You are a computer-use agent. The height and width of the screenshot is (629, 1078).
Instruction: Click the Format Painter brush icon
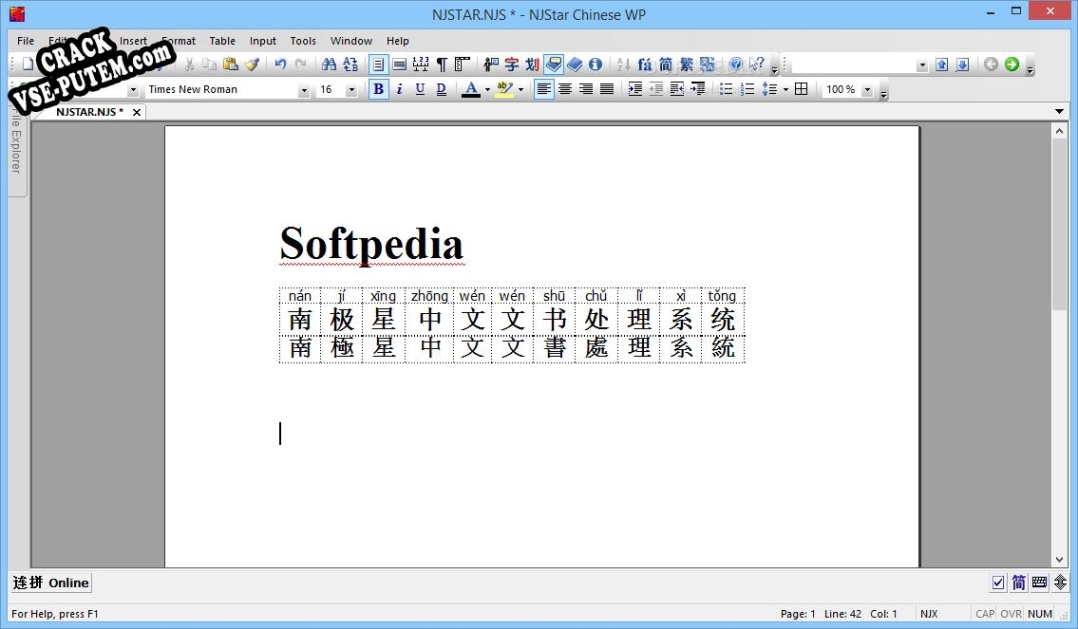tap(252, 64)
